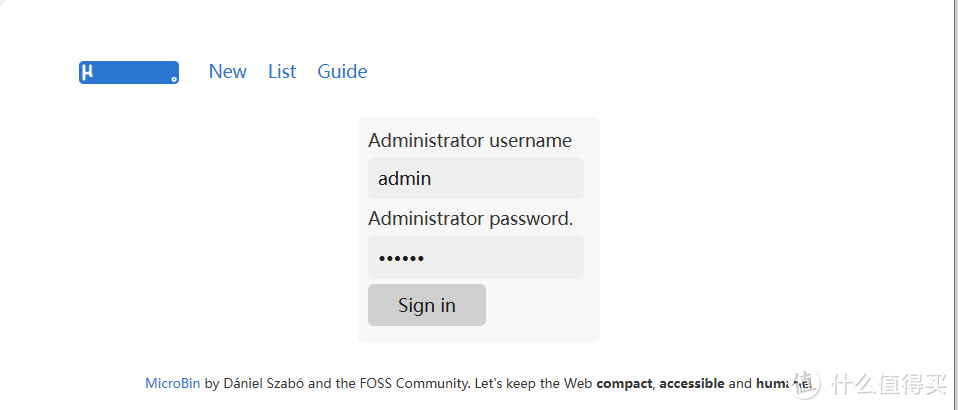This screenshot has height=410, width=958.
Task: Click the "admin" text typed in the username field
Action: click(x=405, y=179)
